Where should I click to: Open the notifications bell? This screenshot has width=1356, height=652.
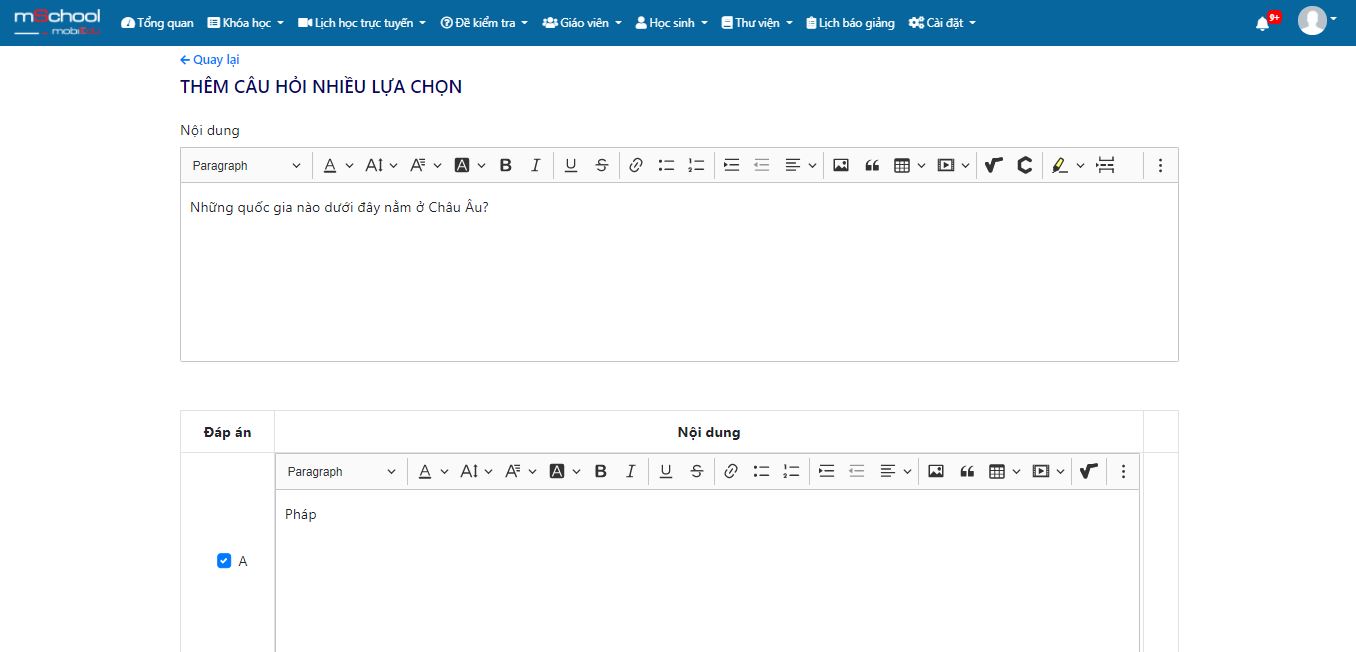point(1263,23)
